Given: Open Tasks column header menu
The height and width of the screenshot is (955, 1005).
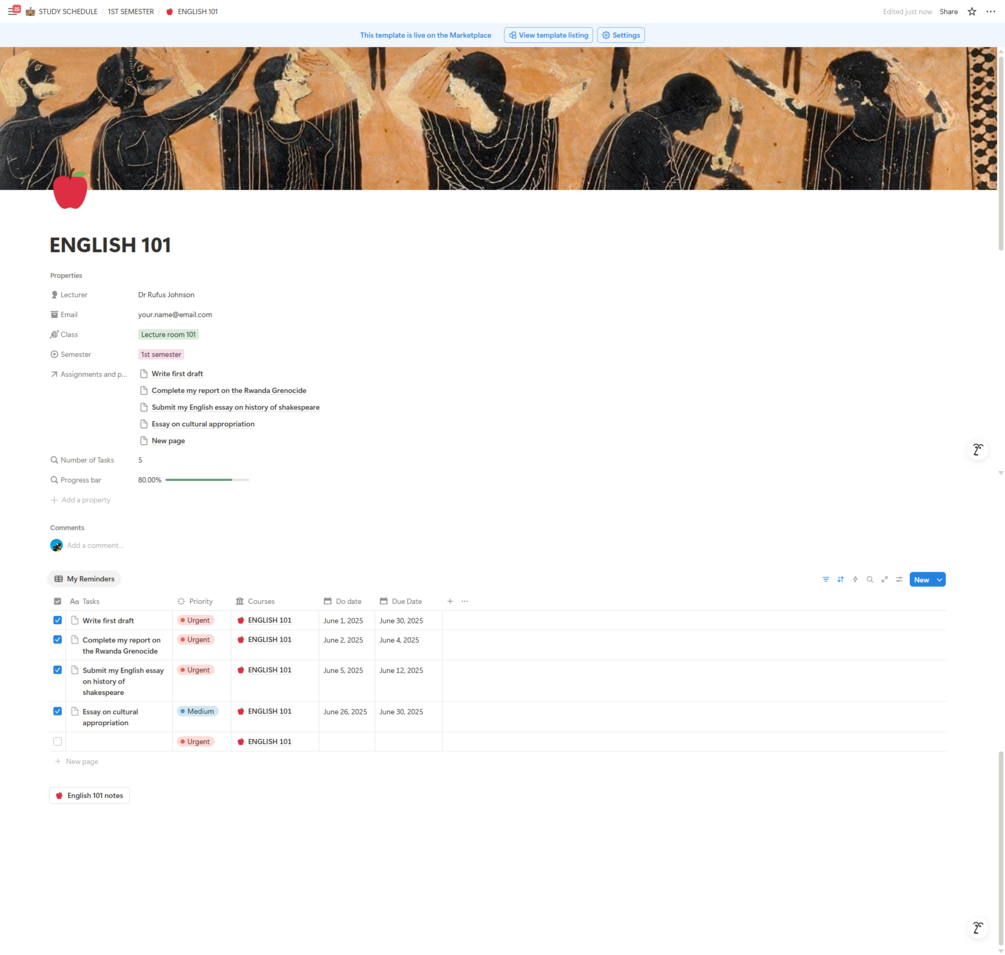Looking at the screenshot, I should (85, 601).
